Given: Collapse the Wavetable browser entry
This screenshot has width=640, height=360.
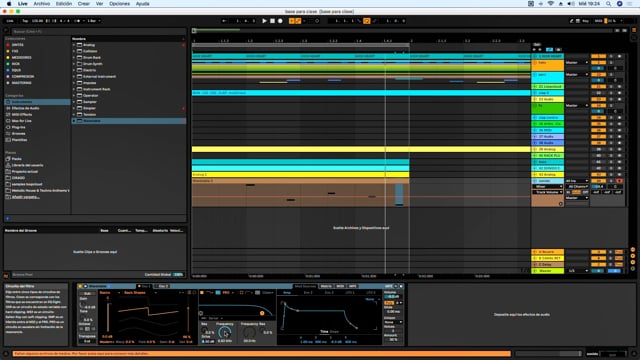Looking at the screenshot, I should (74, 121).
